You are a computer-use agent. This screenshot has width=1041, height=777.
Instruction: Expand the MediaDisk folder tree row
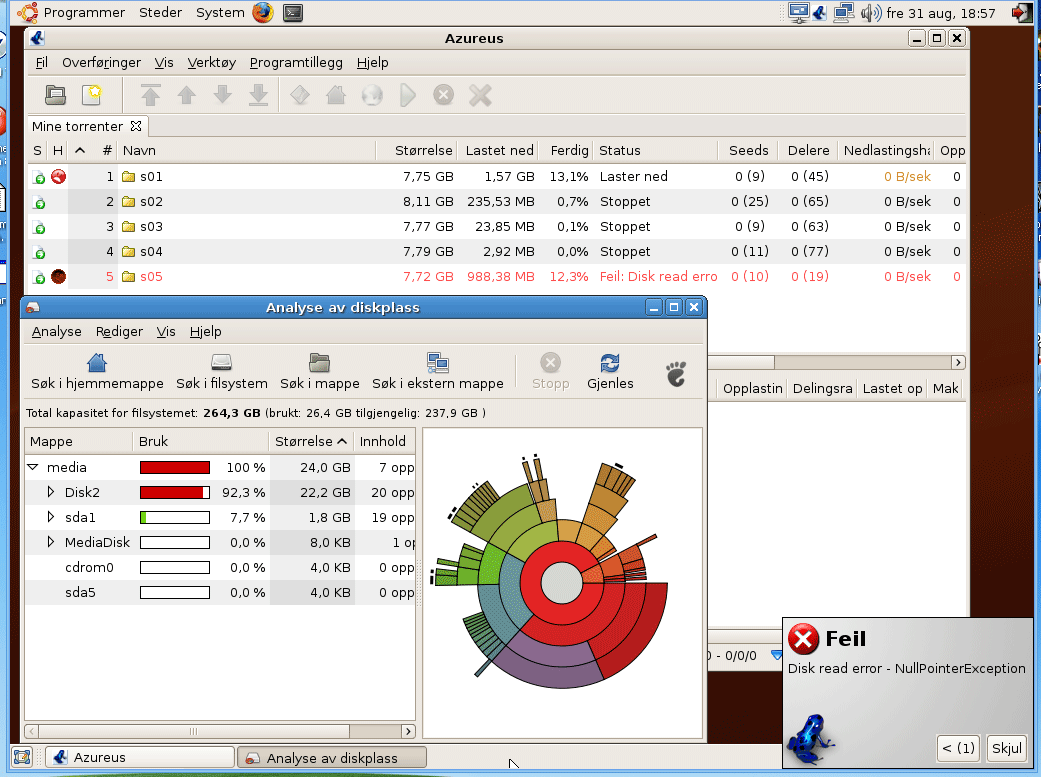[50, 542]
